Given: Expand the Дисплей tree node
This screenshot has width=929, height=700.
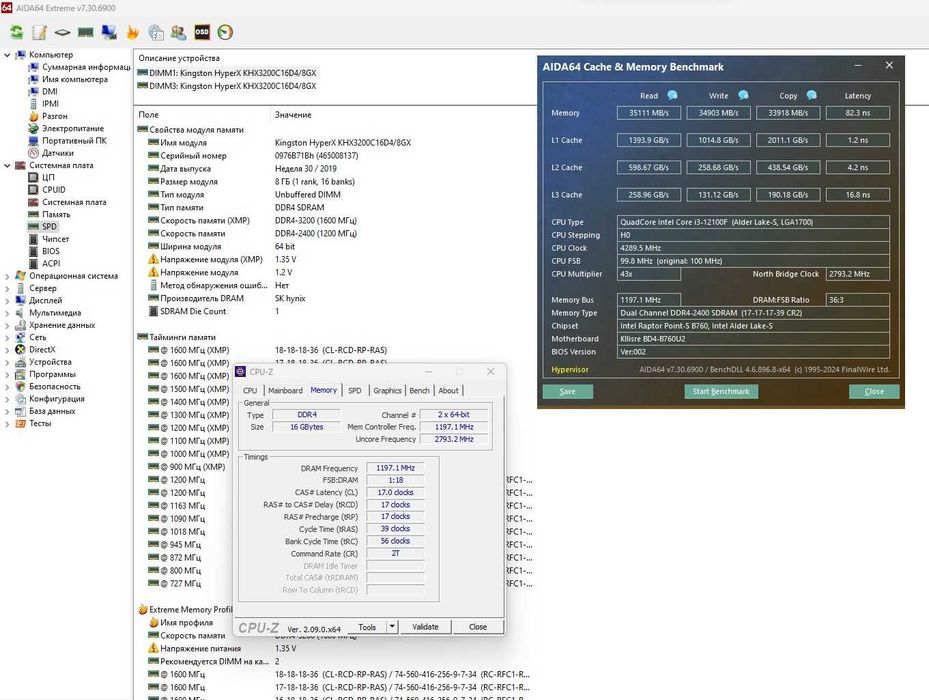Looking at the screenshot, I should (x=7, y=301).
